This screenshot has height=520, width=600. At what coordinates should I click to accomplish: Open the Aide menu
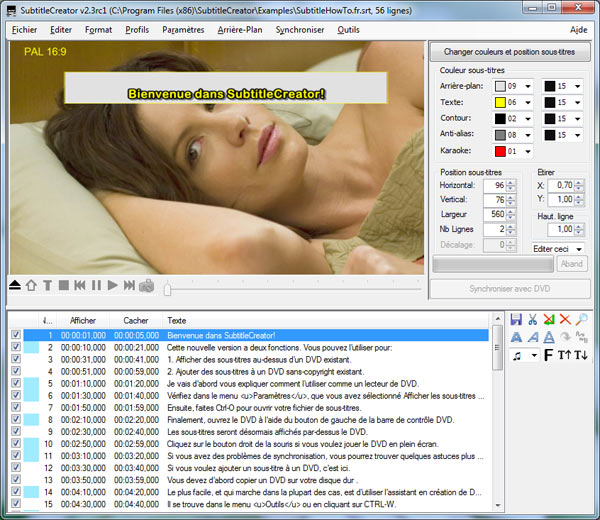578,30
